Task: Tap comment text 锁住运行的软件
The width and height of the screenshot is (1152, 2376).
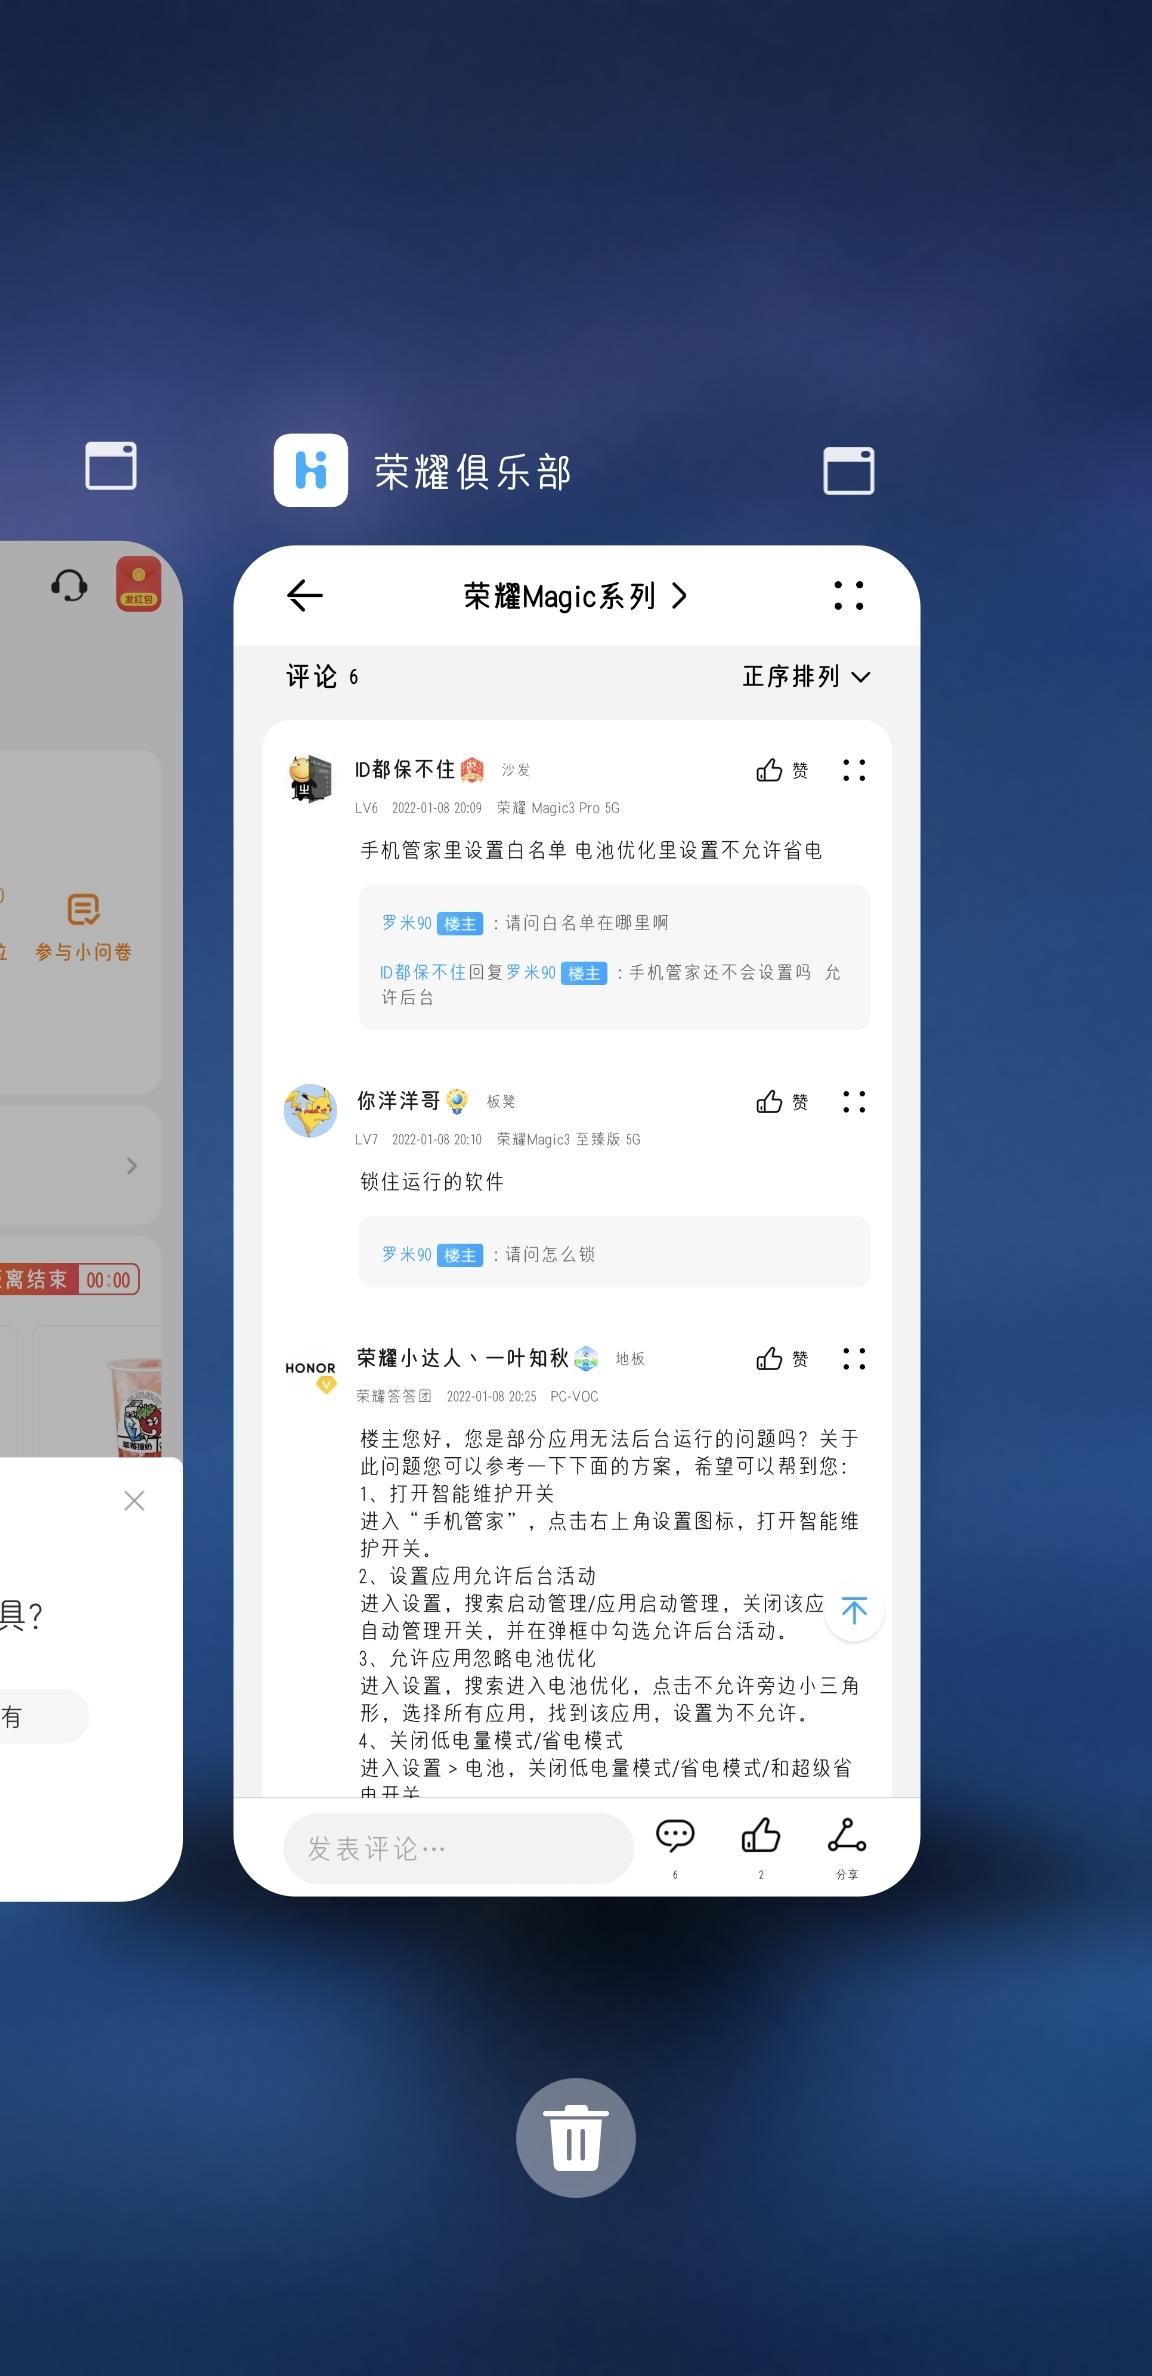Action: [432, 1182]
